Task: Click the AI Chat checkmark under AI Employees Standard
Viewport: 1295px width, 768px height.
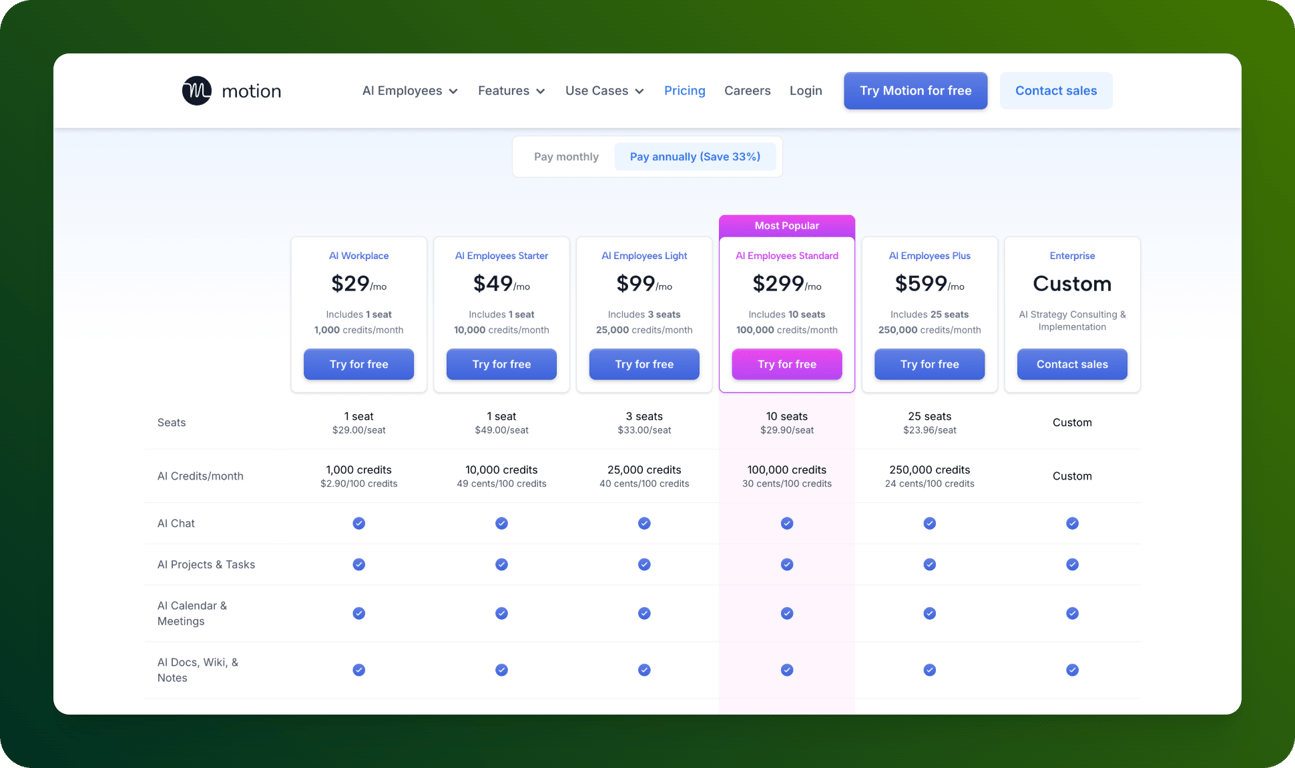Action: (787, 523)
